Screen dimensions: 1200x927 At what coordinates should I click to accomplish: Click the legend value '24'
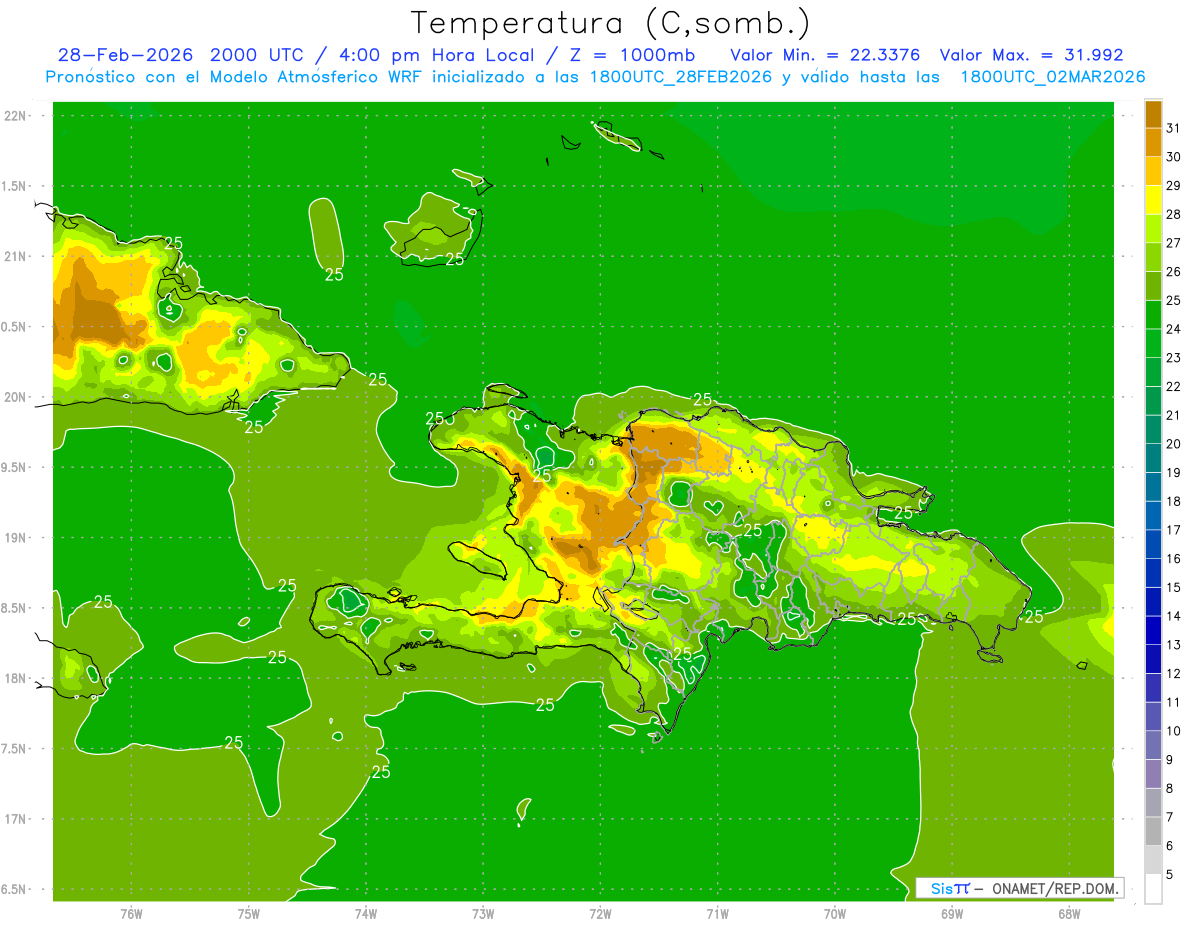click(x=1174, y=329)
